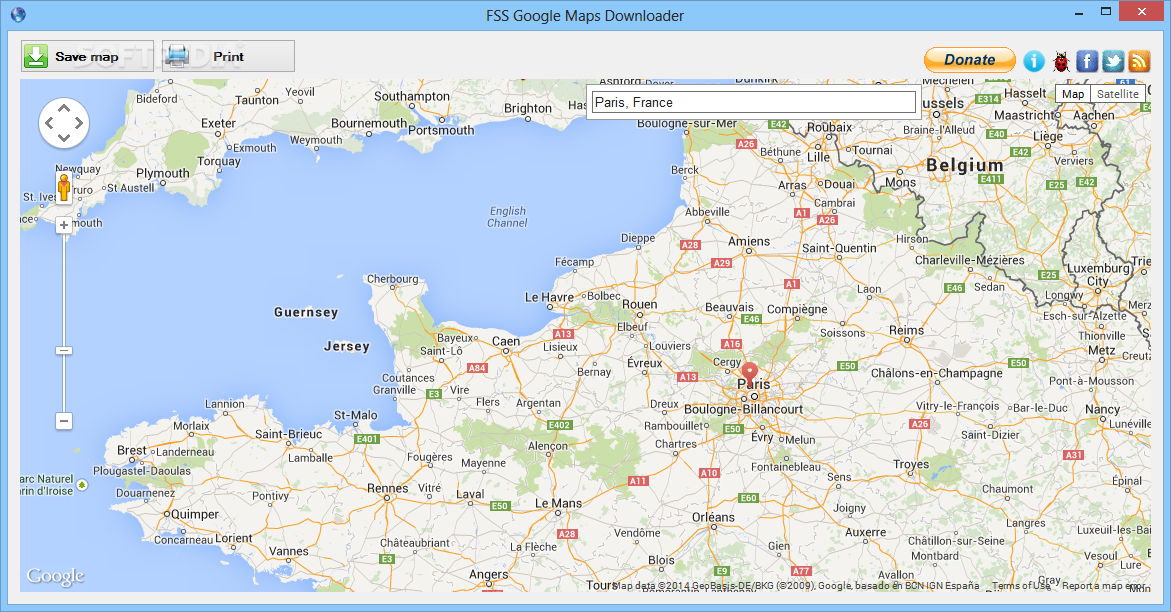Image resolution: width=1171 pixels, height=612 pixels.
Task: Click the Amiens city label
Action: pos(749,241)
